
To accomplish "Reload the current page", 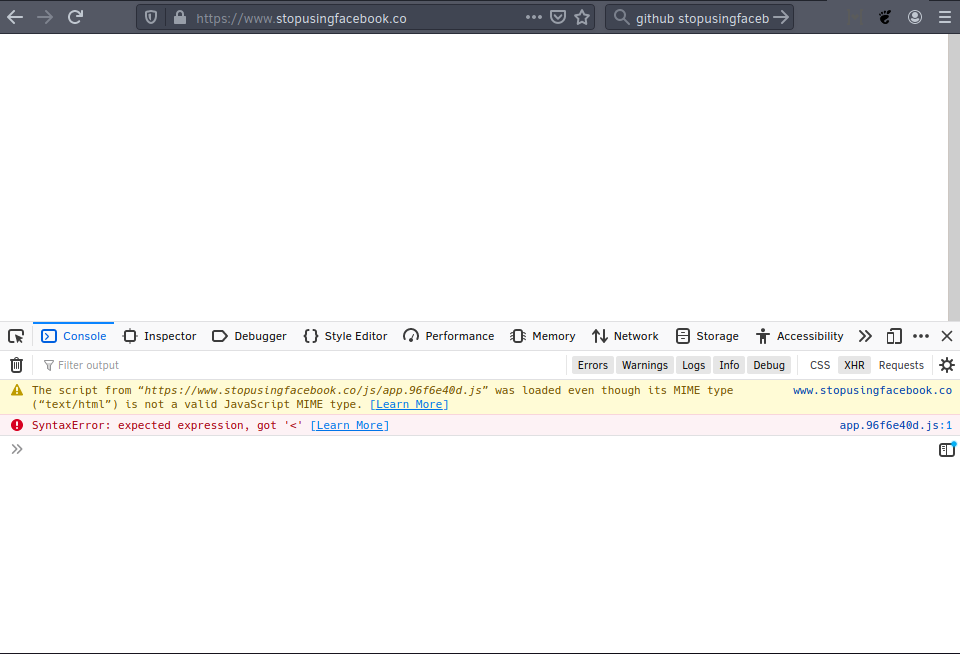I will [x=75, y=17].
